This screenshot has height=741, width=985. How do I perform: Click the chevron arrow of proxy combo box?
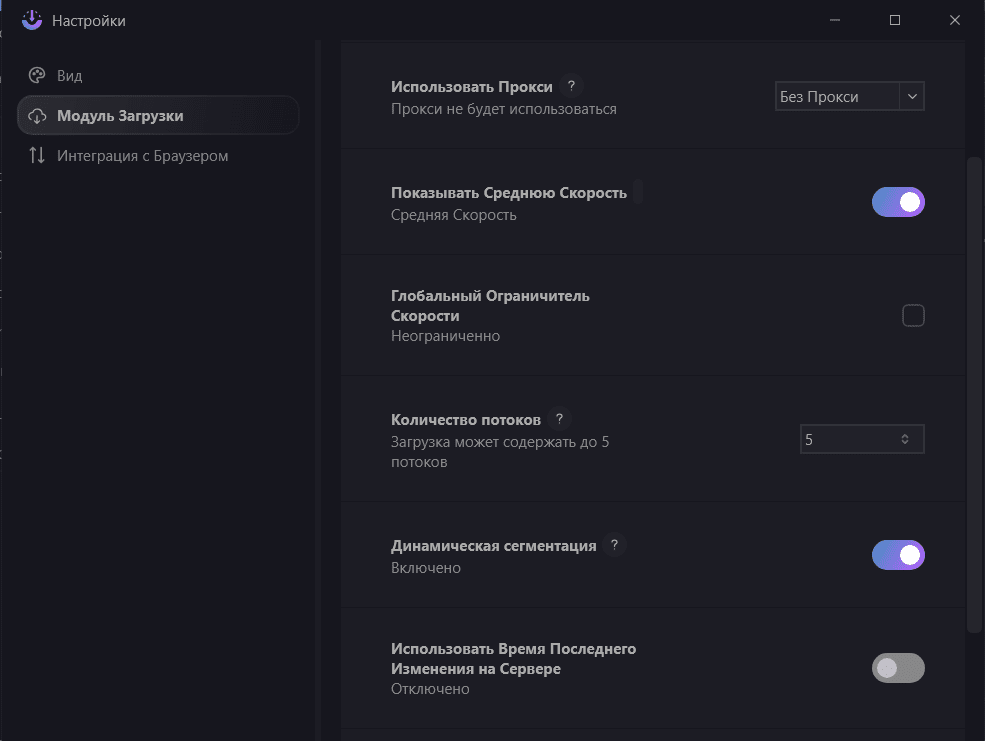tap(912, 97)
